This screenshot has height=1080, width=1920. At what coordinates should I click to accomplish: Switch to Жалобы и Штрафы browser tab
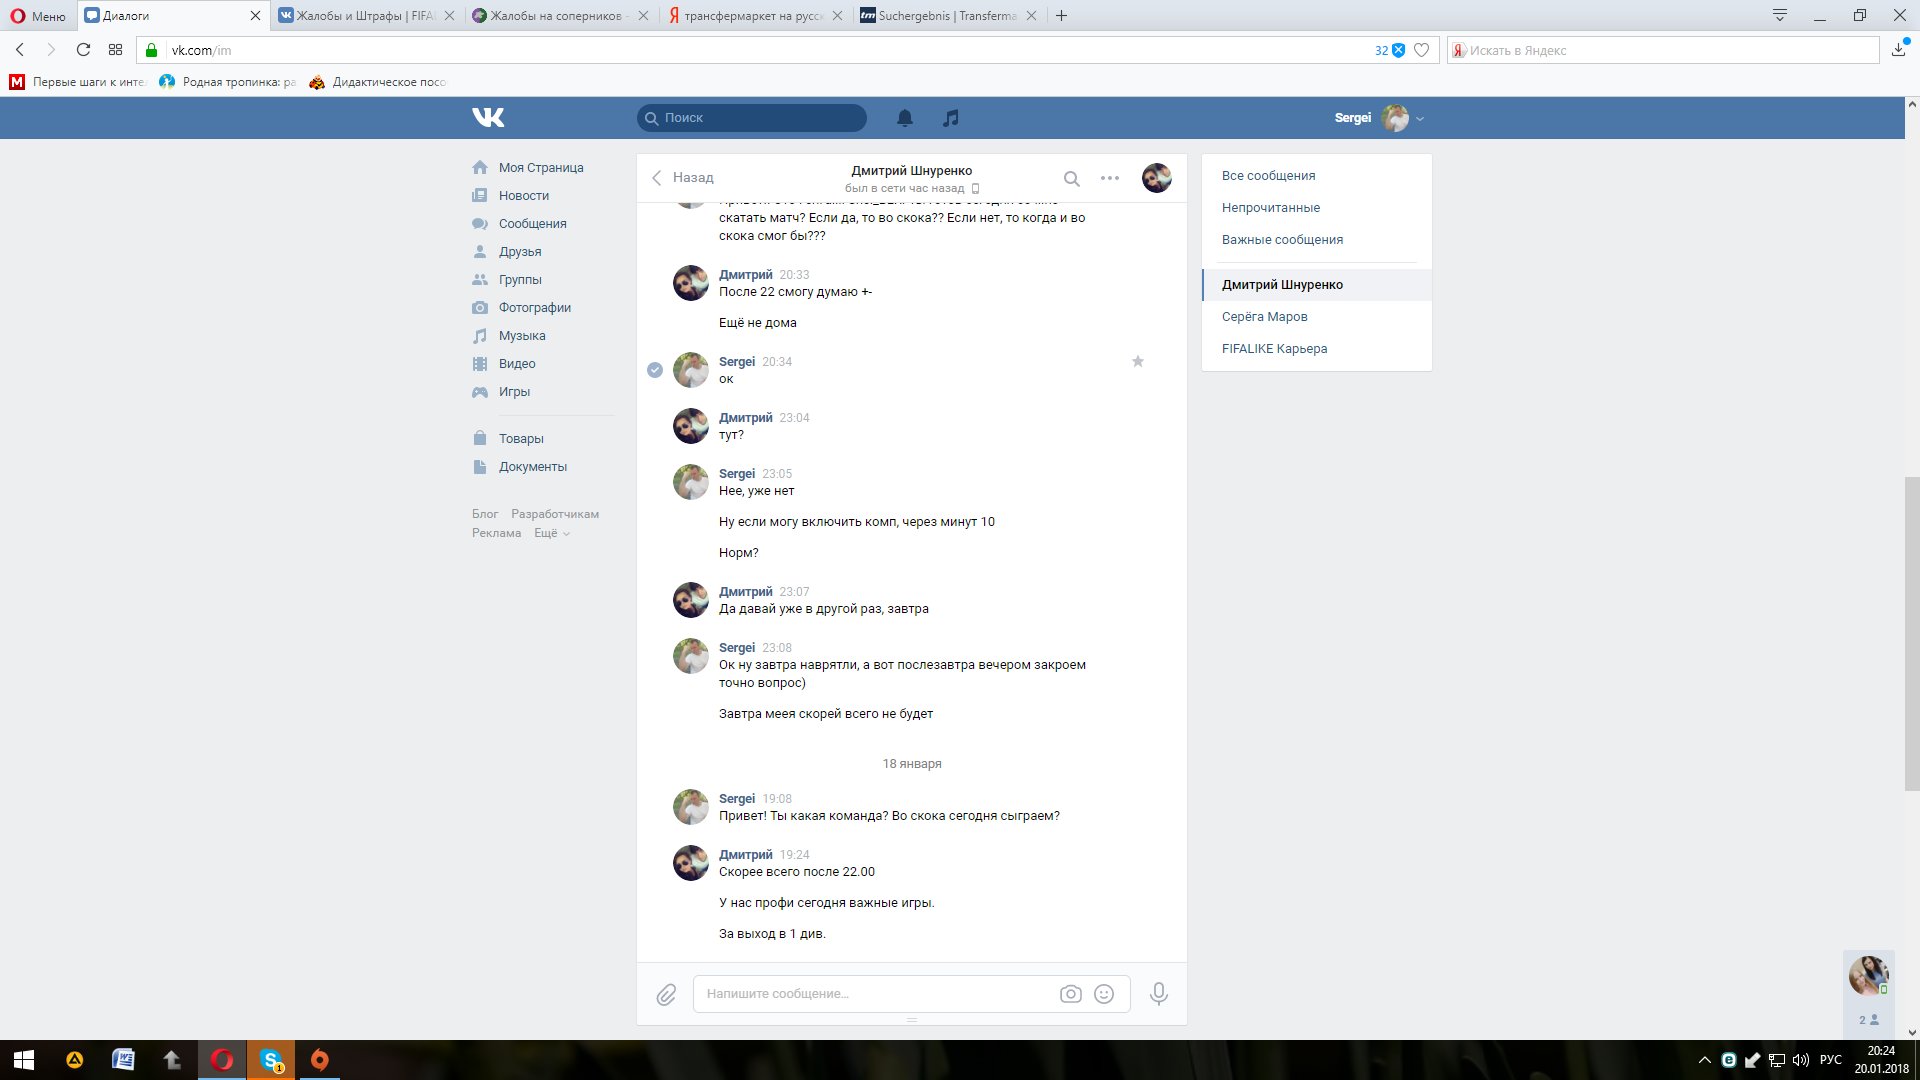pyautogui.click(x=365, y=16)
